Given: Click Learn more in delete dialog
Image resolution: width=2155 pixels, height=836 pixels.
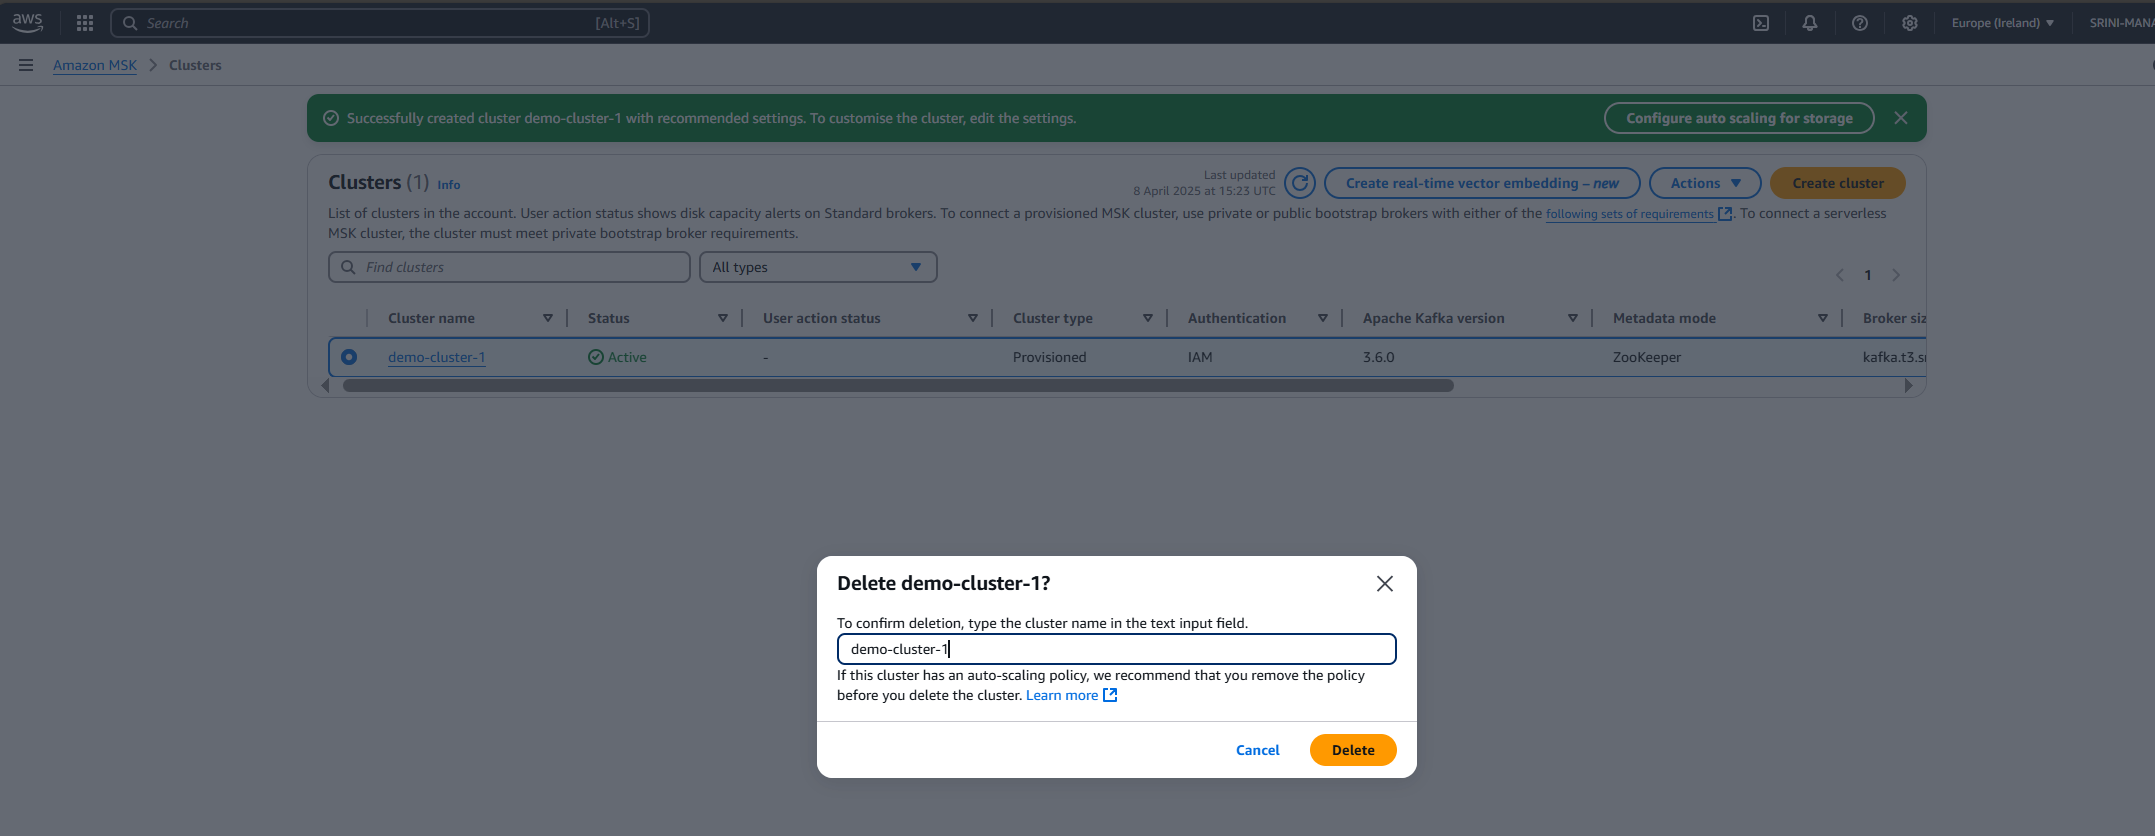Looking at the screenshot, I should pyautogui.click(x=1062, y=695).
